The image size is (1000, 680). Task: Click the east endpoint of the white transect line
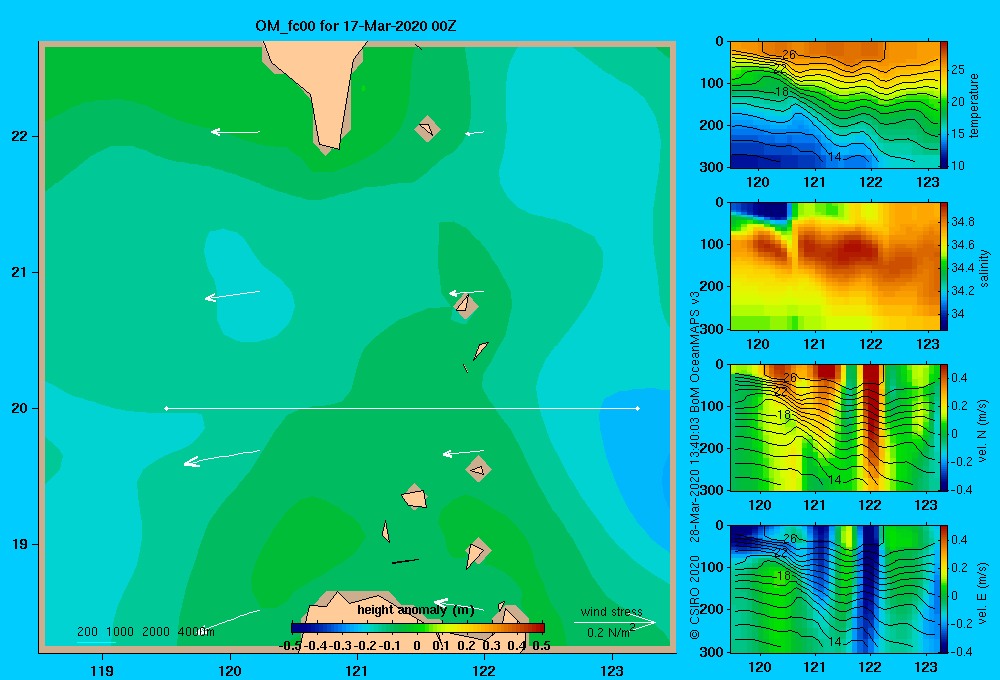[x=638, y=408]
